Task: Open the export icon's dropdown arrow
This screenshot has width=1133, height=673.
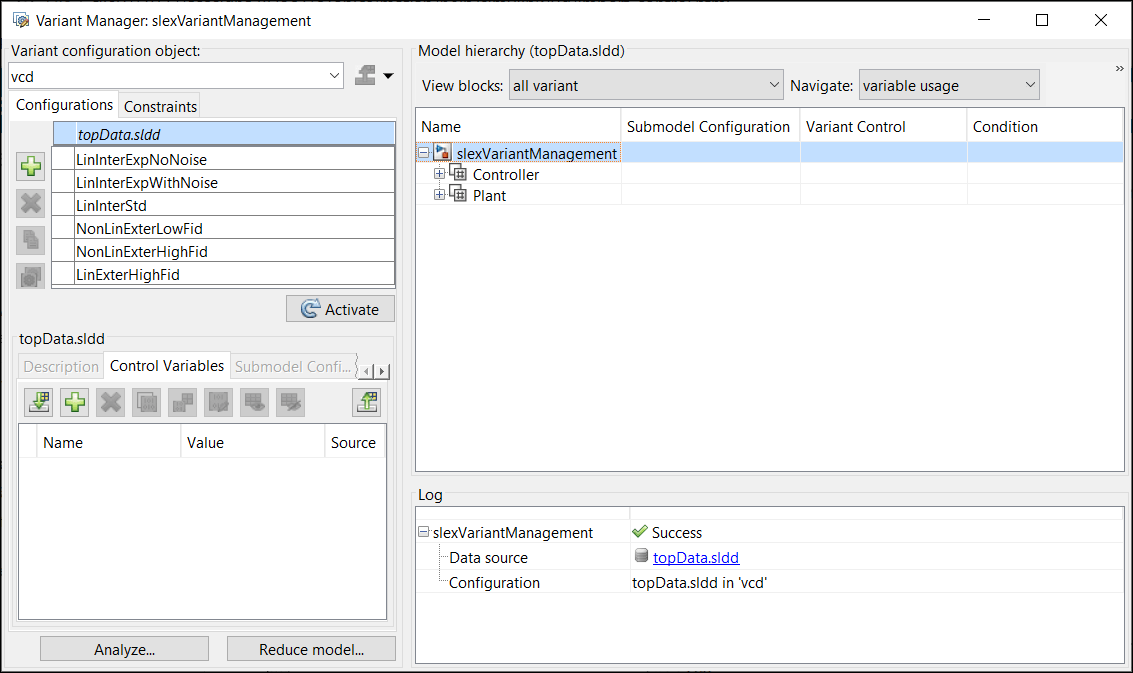Action: click(x=388, y=76)
